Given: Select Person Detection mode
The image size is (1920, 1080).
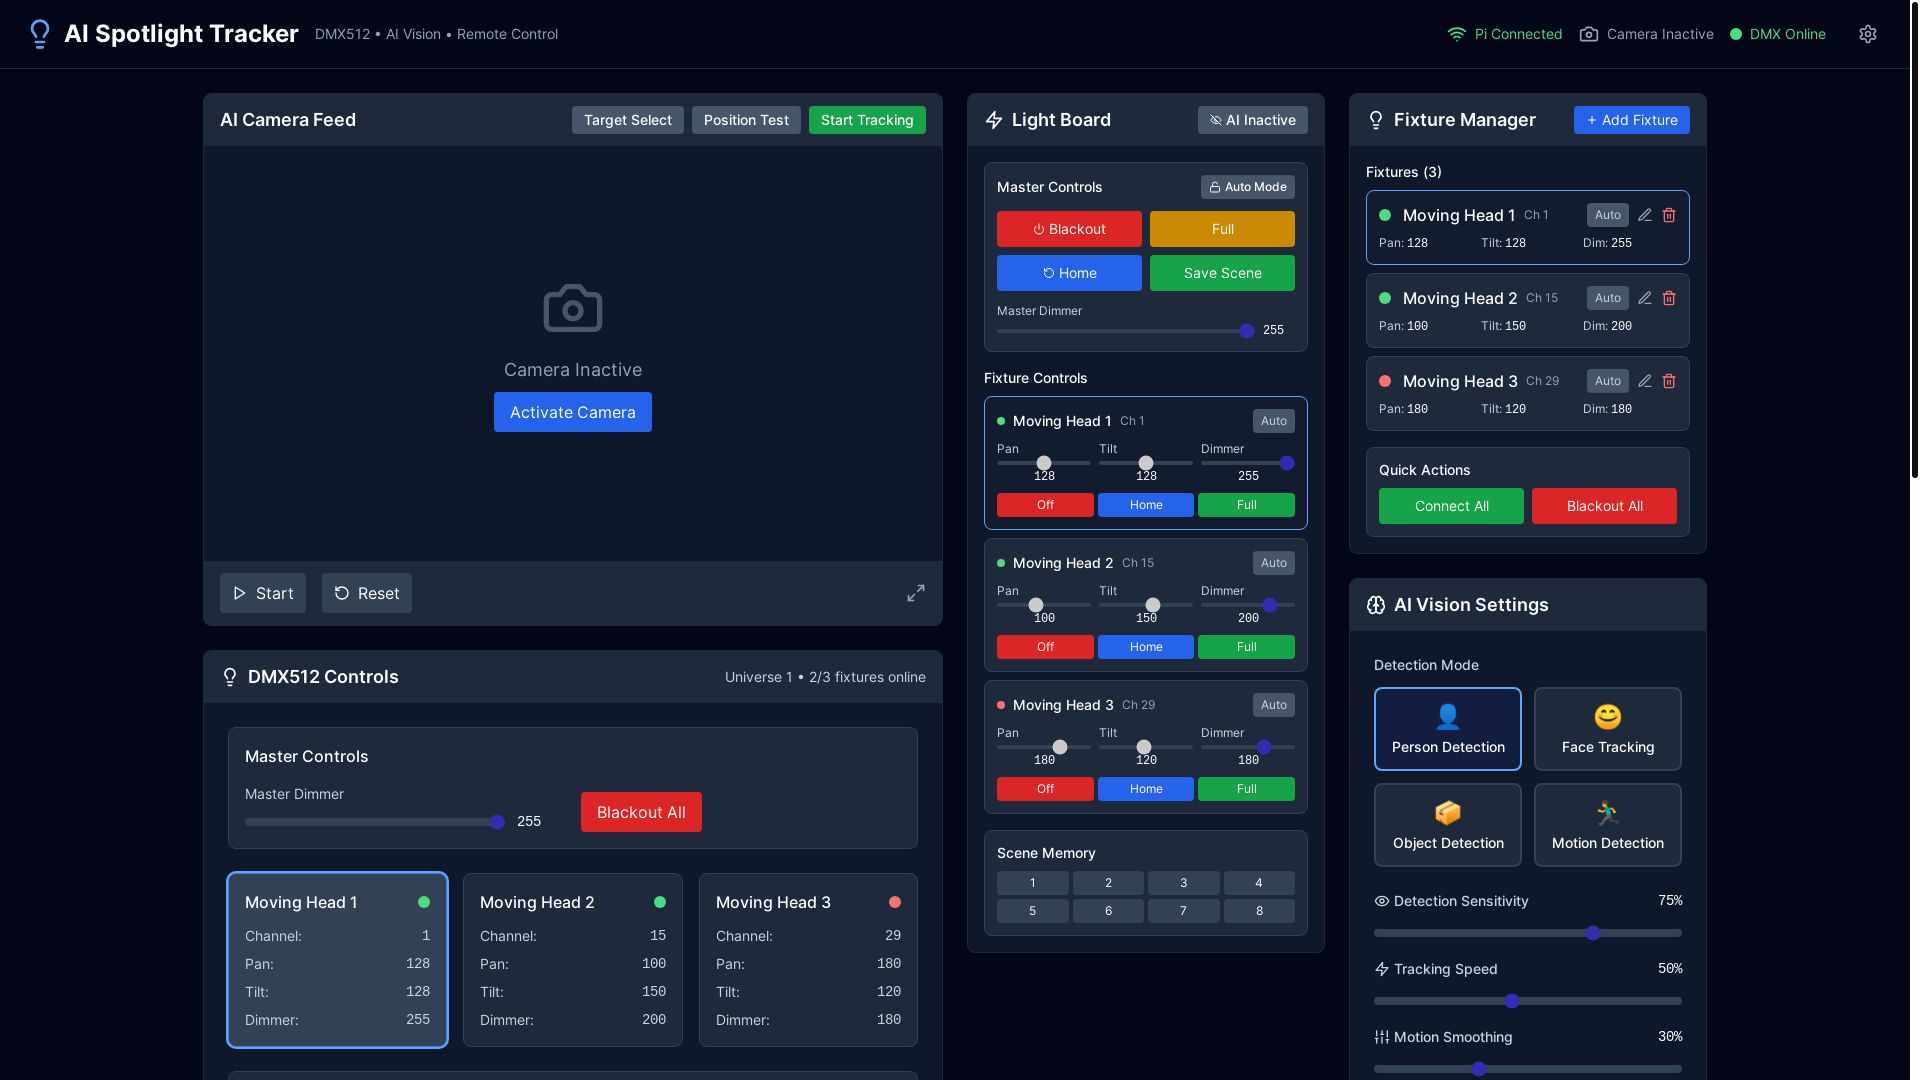Looking at the screenshot, I should pos(1447,729).
